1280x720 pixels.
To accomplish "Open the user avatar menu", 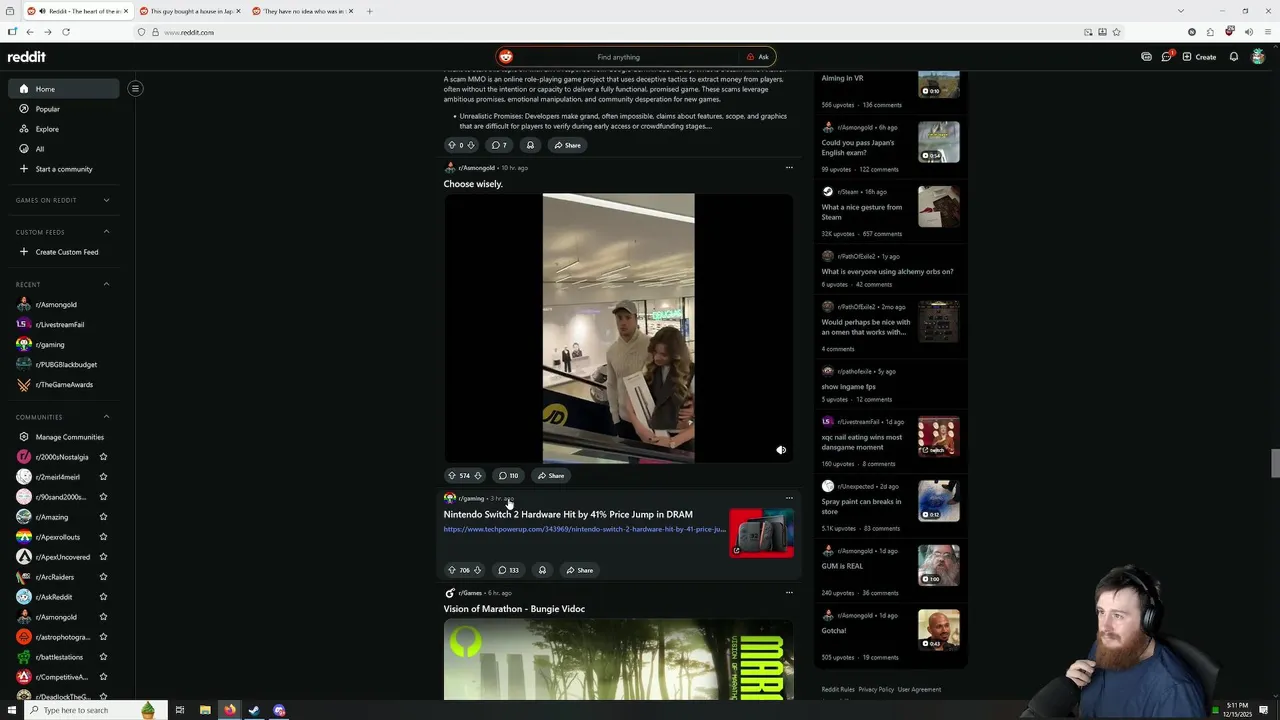I will tap(1258, 57).
